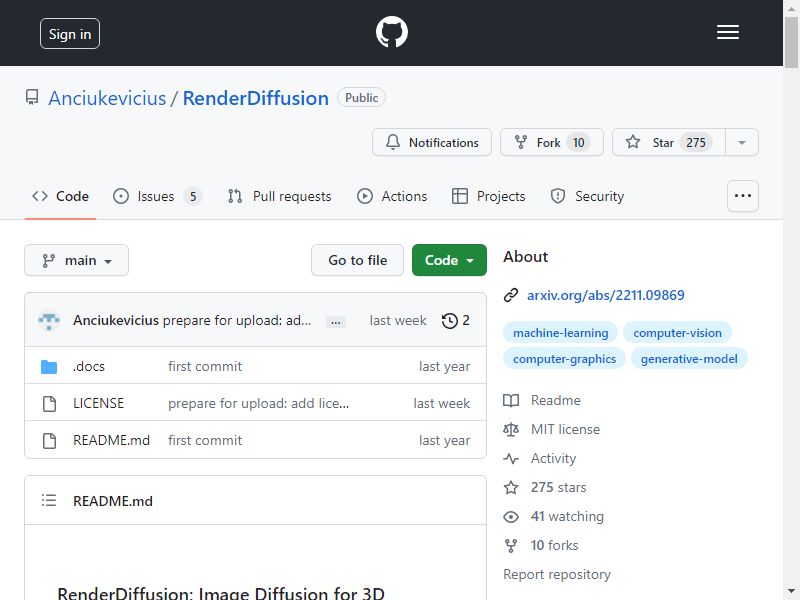Switch to the Projects tab
Viewport: 800px width, 600px height.
(x=488, y=196)
